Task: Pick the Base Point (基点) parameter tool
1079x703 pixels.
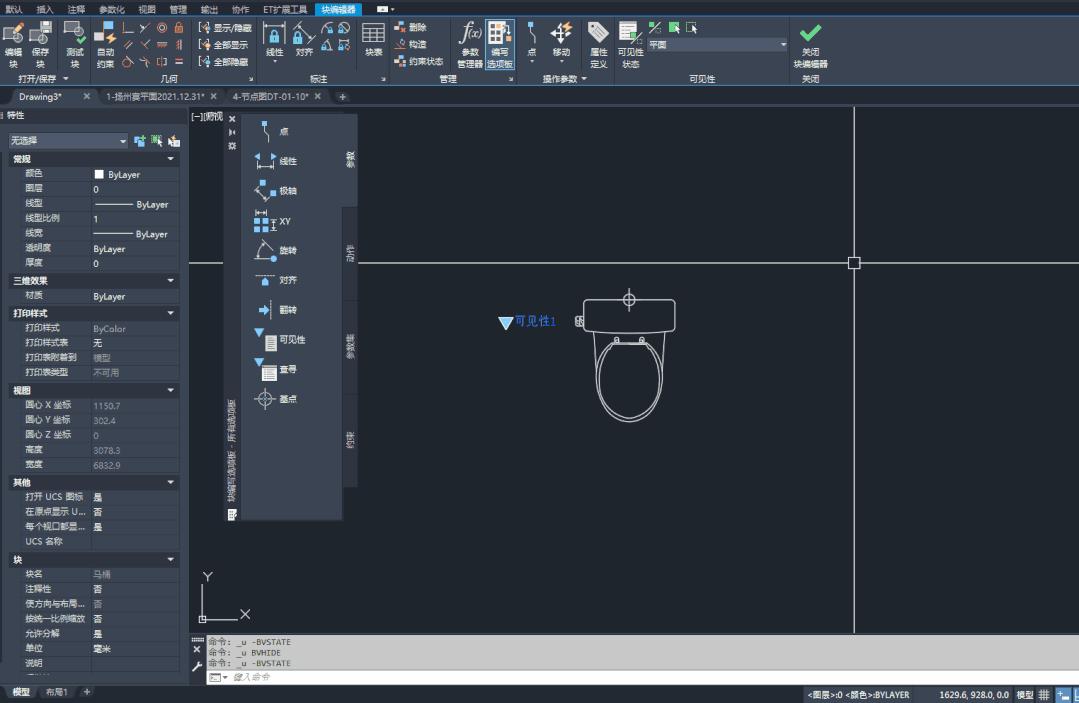Action: 276,399
